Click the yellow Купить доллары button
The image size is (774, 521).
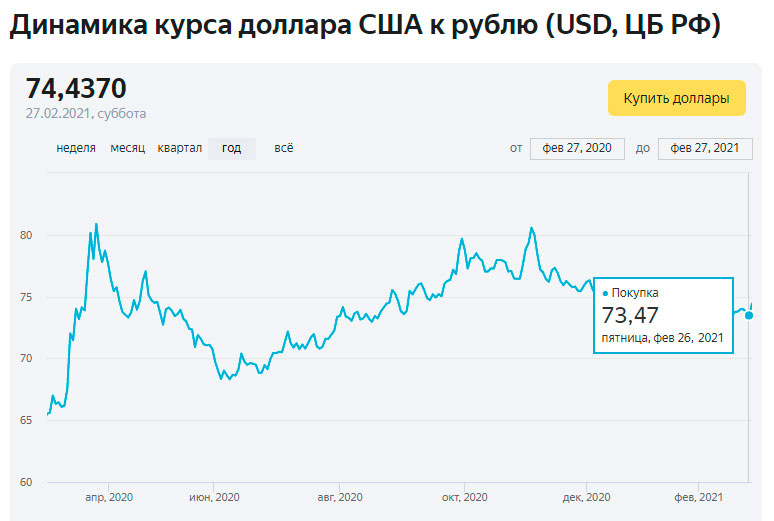[676, 99]
